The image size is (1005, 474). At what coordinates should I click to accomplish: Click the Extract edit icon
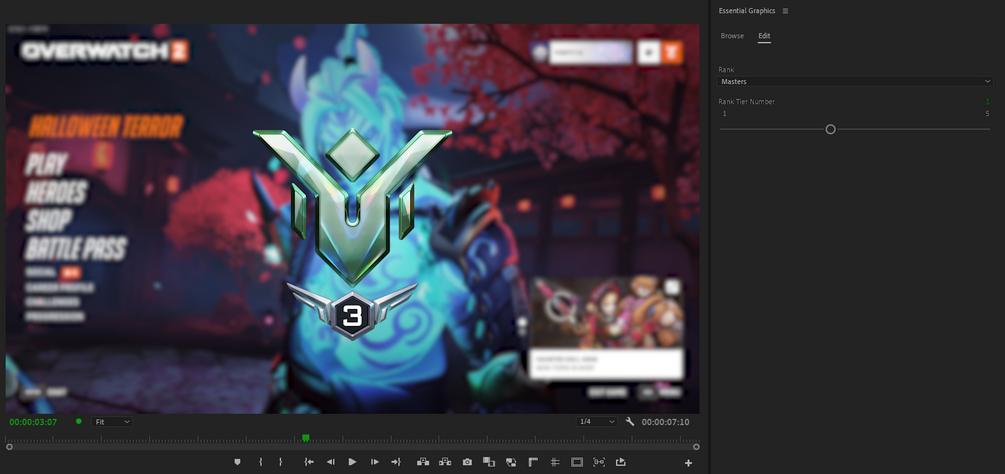(x=445, y=462)
